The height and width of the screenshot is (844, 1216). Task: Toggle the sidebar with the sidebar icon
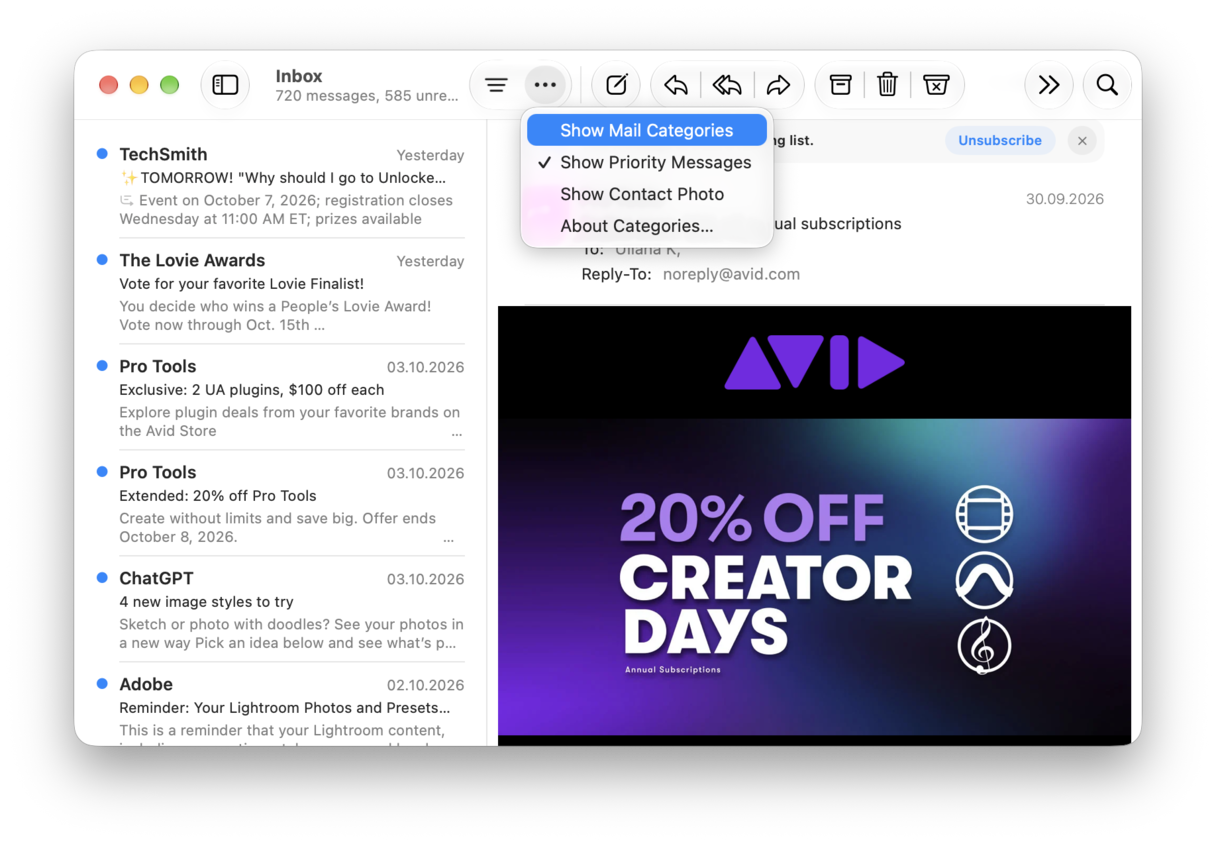pyautogui.click(x=225, y=85)
